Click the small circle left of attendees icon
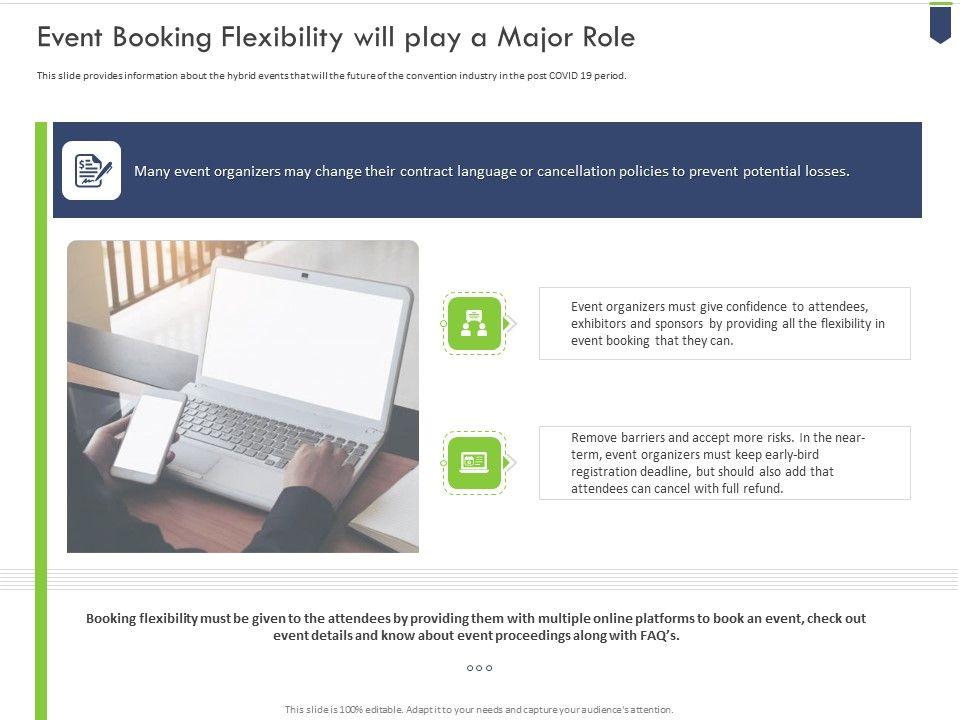The width and height of the screenshot is (960, 720). (442, 323)
